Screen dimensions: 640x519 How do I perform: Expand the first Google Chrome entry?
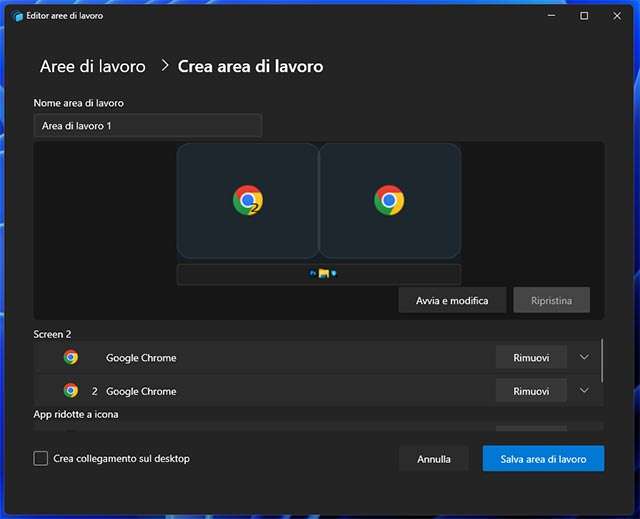[x=585, y=357]
